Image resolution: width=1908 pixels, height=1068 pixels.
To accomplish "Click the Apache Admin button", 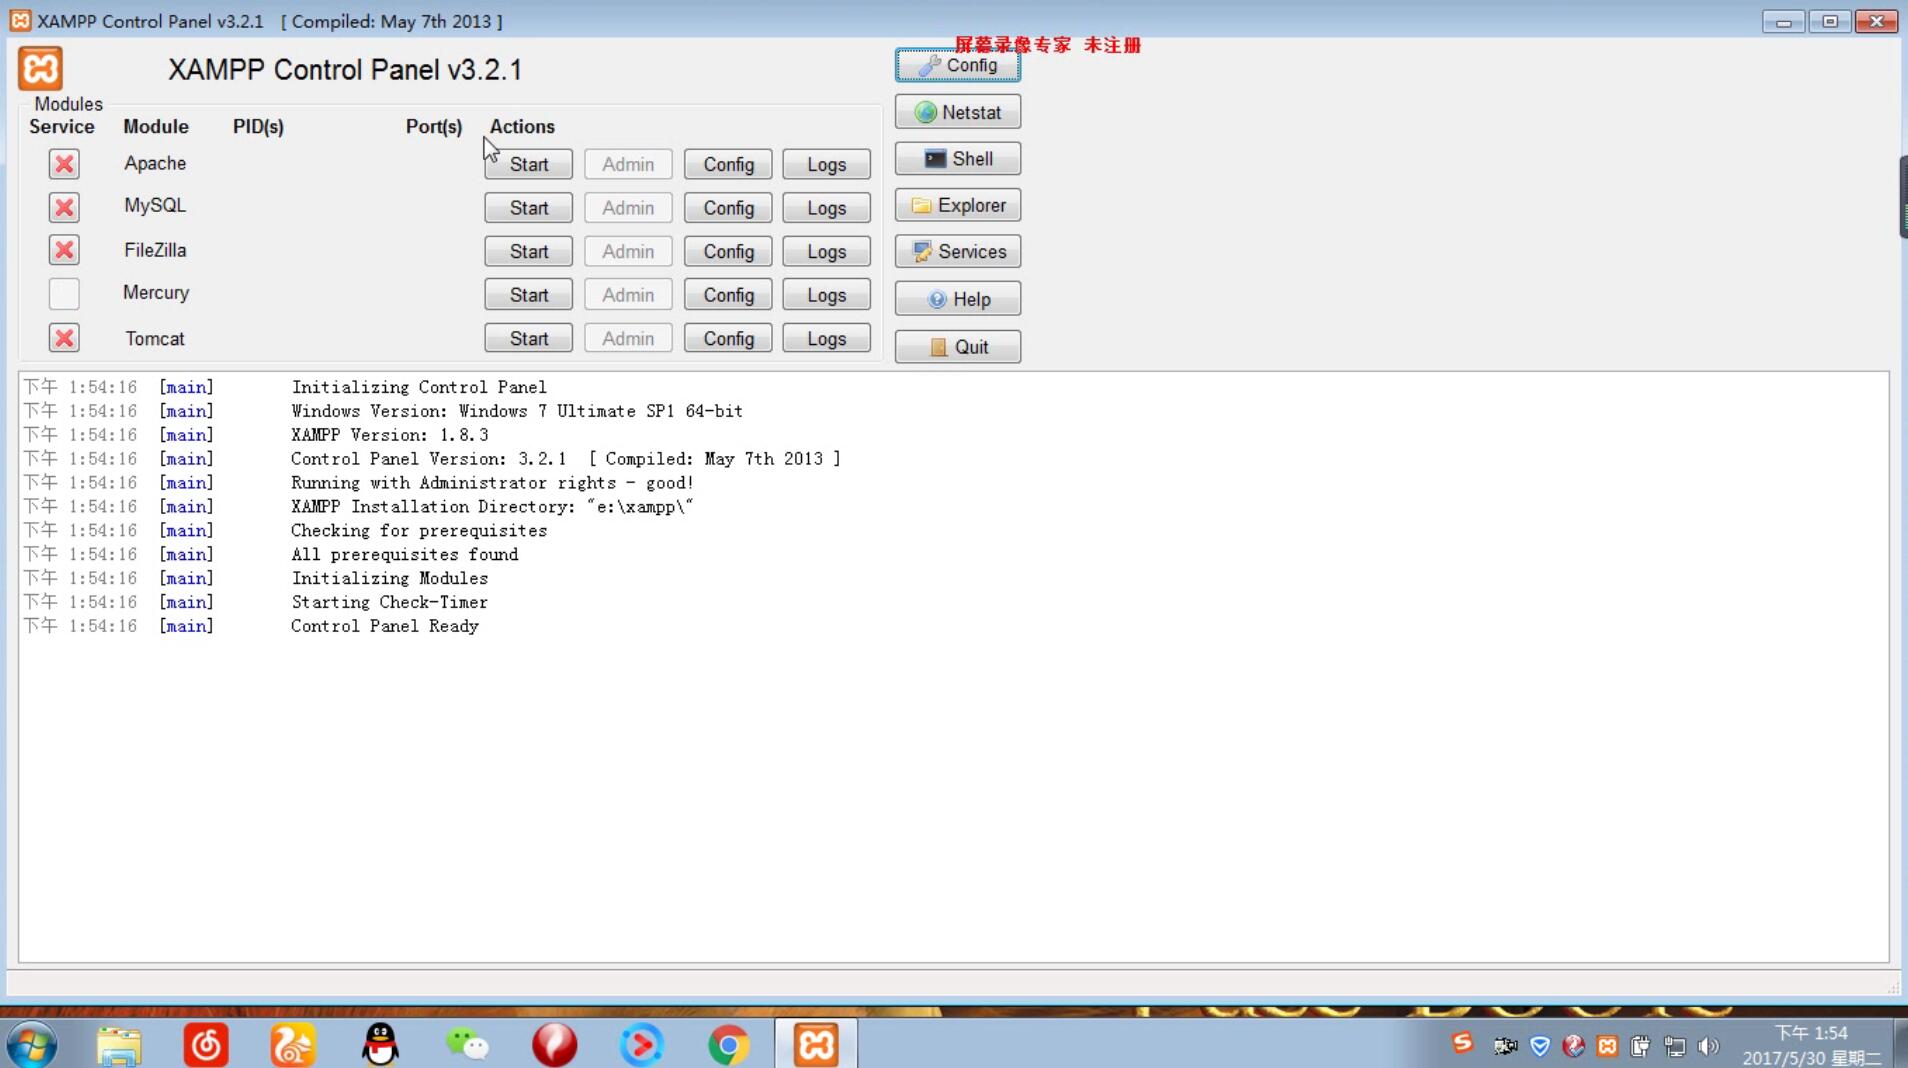I will [628, 164].
